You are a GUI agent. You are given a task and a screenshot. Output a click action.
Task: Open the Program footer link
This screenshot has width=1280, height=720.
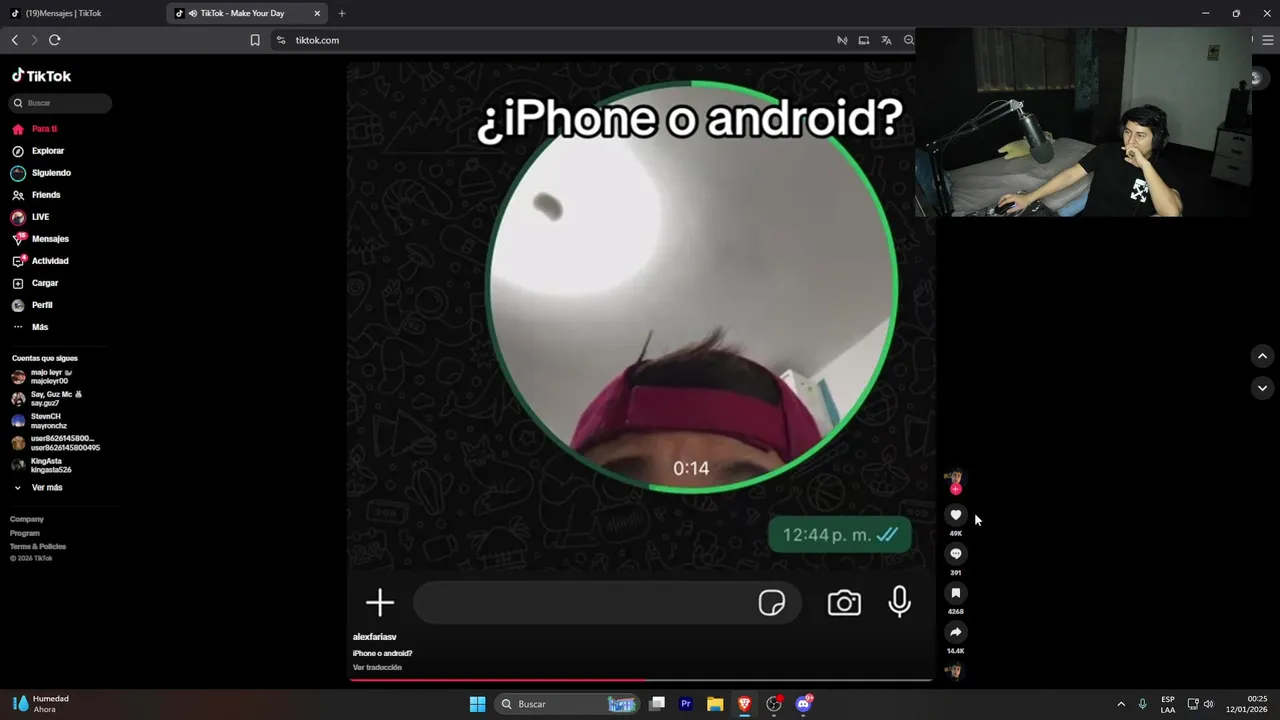pos(25,533)
